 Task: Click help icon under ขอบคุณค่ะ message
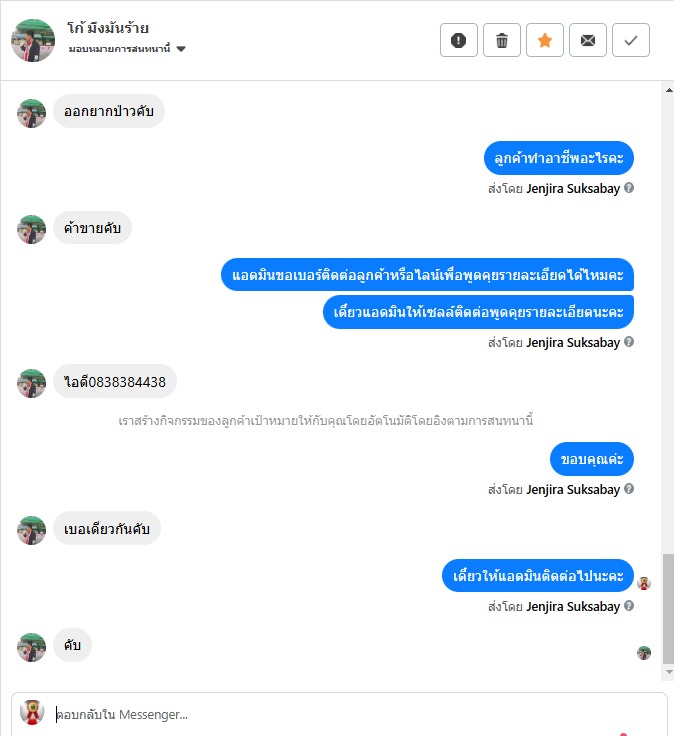[x=629, y=489]
